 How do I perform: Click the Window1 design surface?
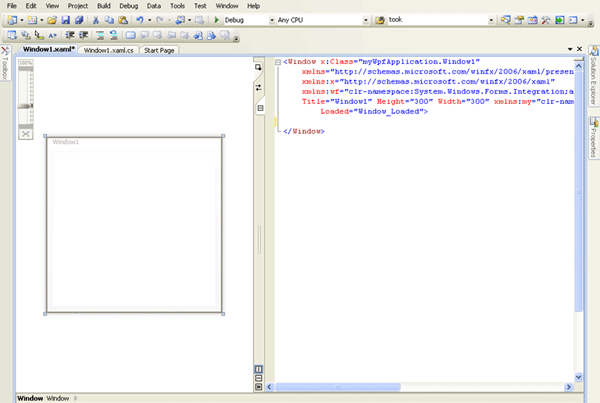click(133, 225)
